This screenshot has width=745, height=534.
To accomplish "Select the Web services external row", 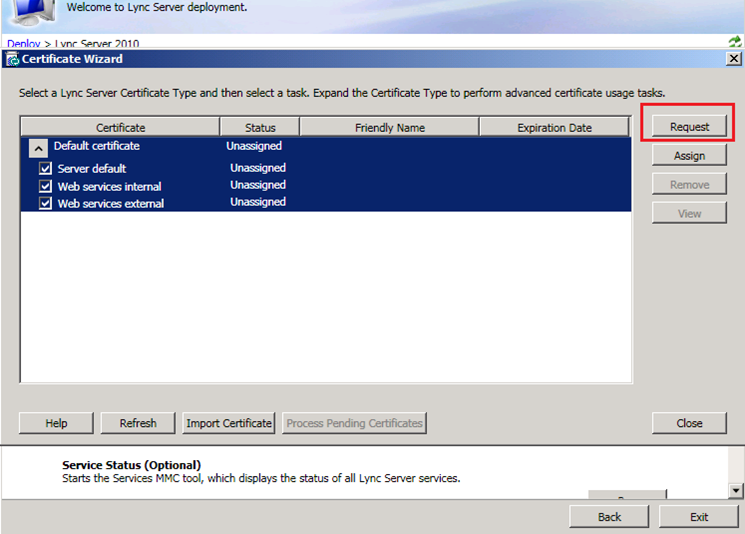I will (x=326, y=203).
